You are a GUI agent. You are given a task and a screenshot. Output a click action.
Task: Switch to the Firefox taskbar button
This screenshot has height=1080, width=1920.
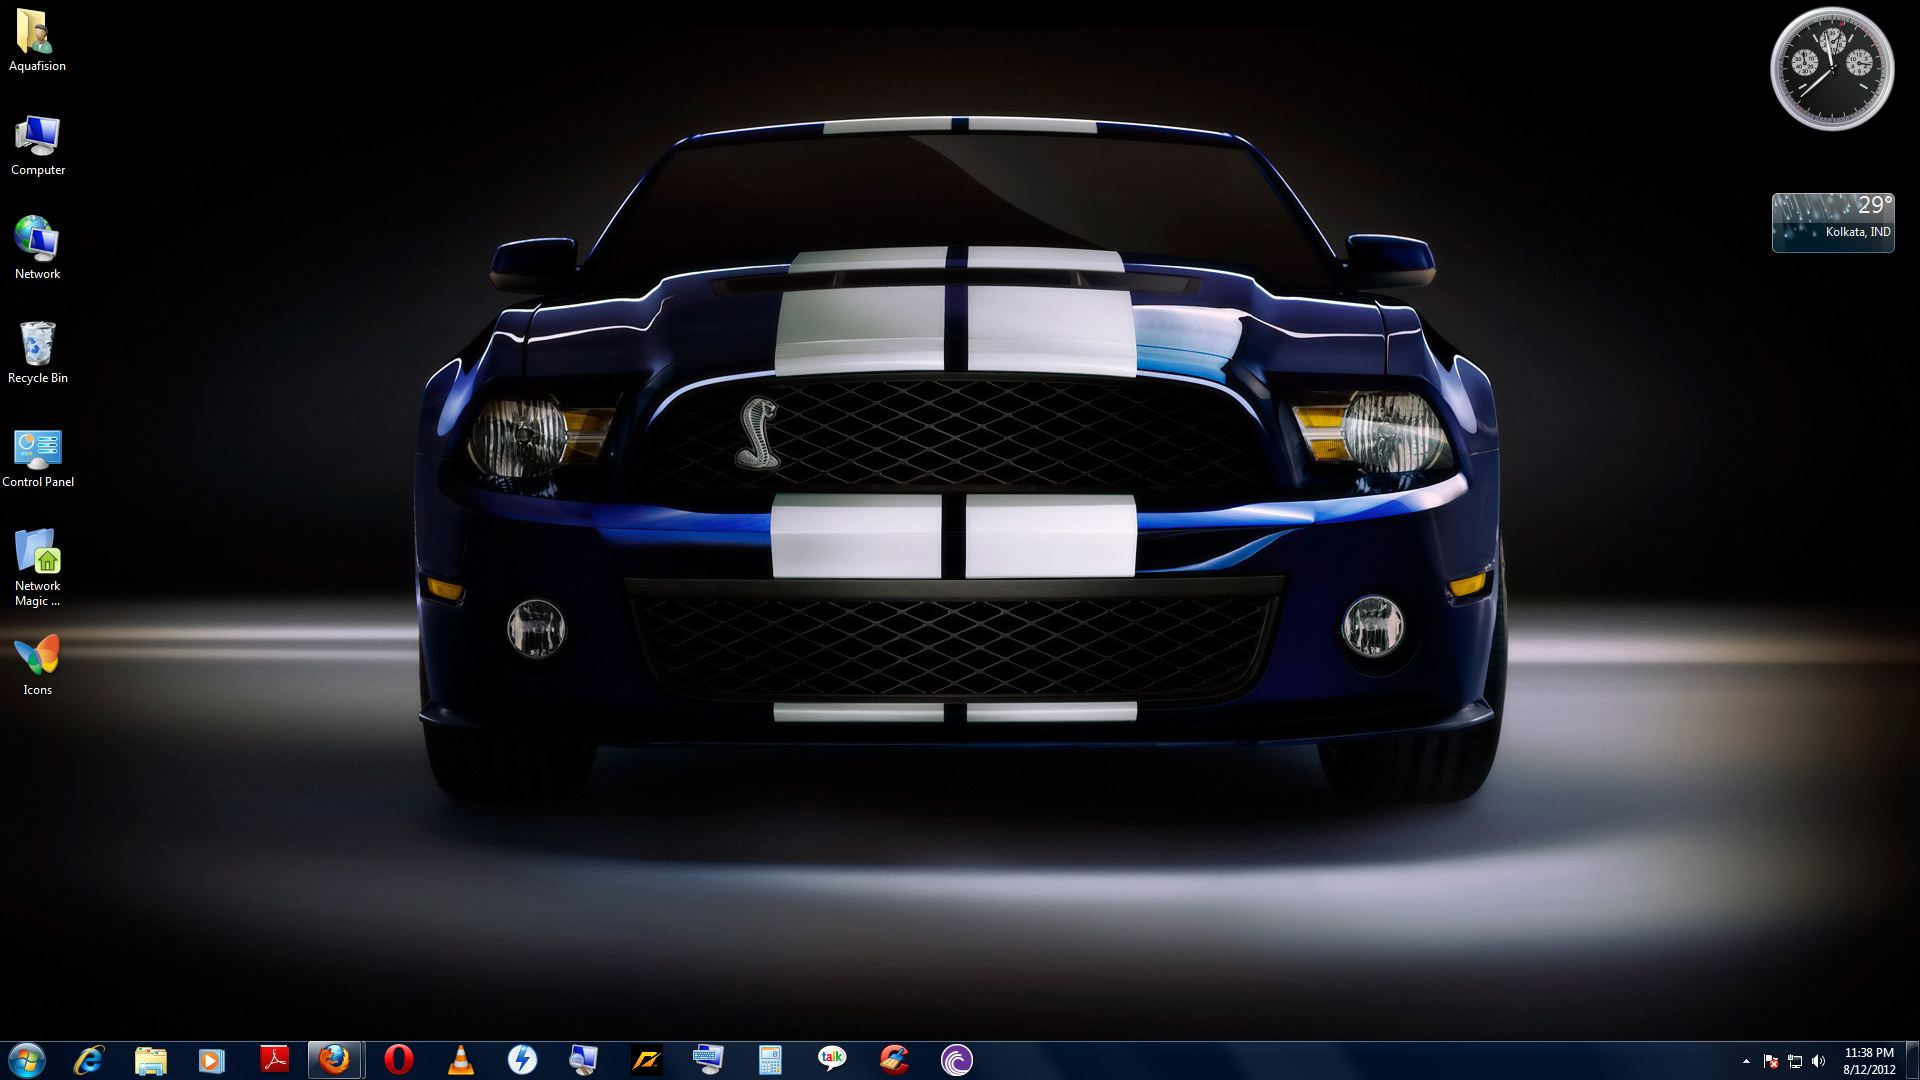click(335, 1060)
